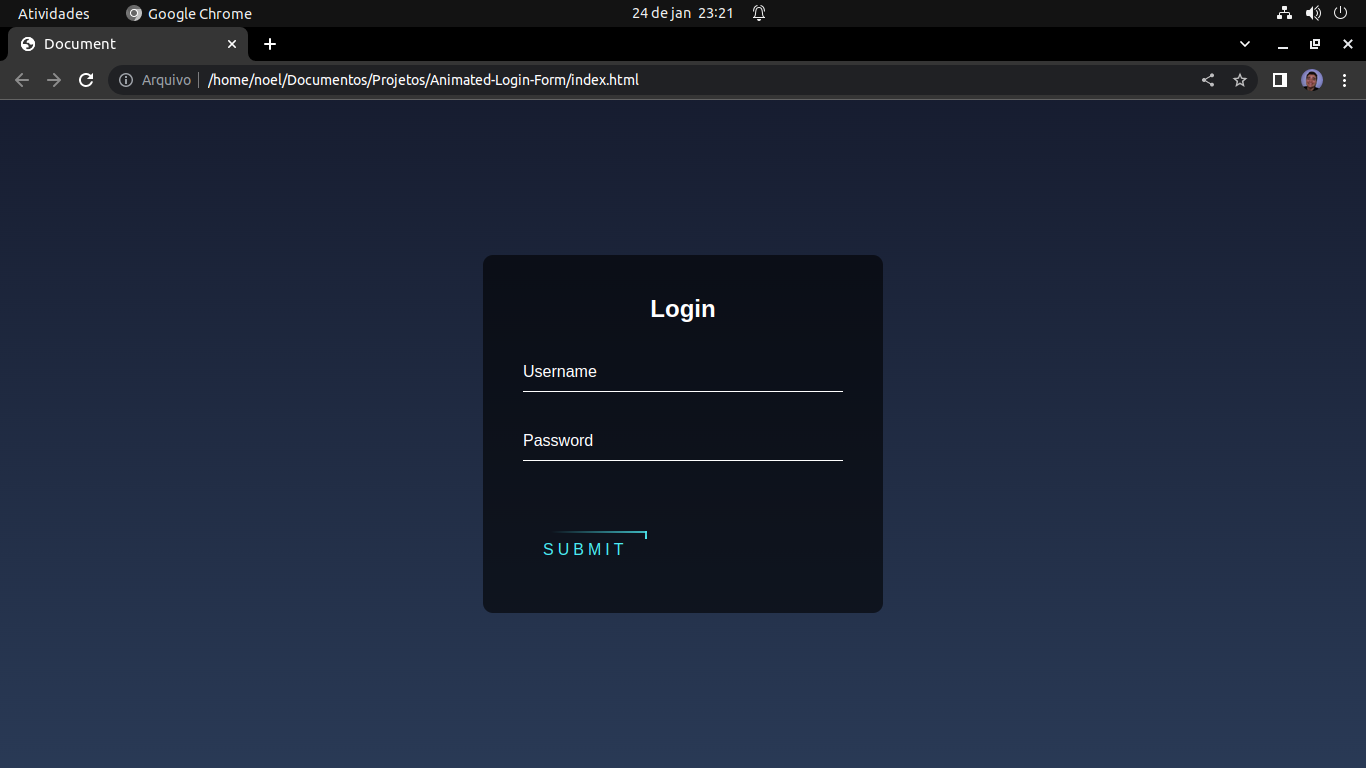Image resolution: width=1366 pixels, height=768 pixels.
Task: Click the SUBMIT button on the login form
Action: [x=585, y=548]
